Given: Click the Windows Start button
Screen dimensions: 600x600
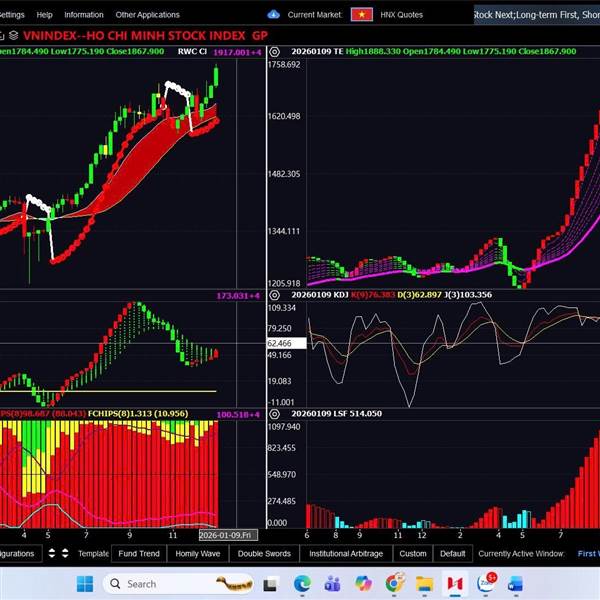Looking at the screenshot, I should tap(86, 583).
